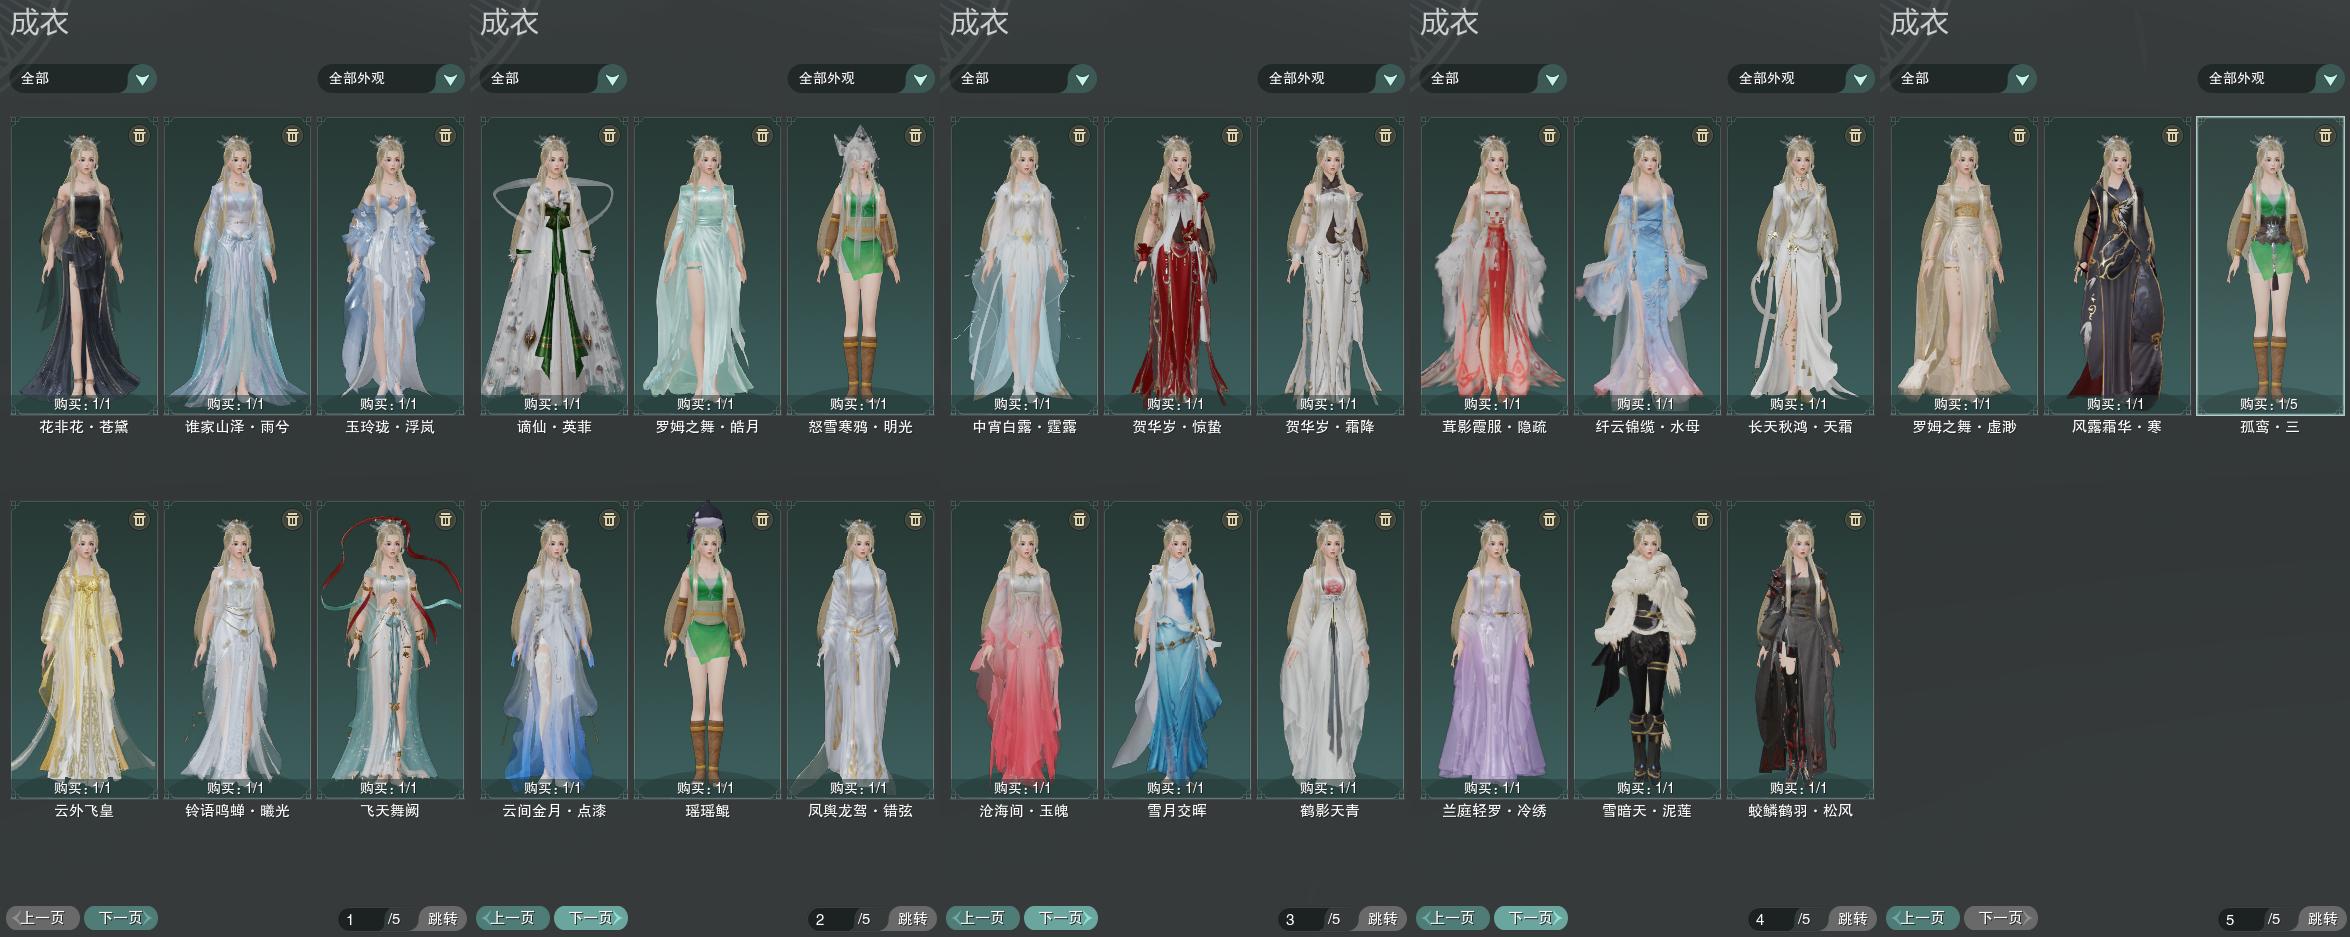Click trash icon on 纤云锦缆・水母 card
Viewport: 2350px width, 937px height.
[1702, 135]
